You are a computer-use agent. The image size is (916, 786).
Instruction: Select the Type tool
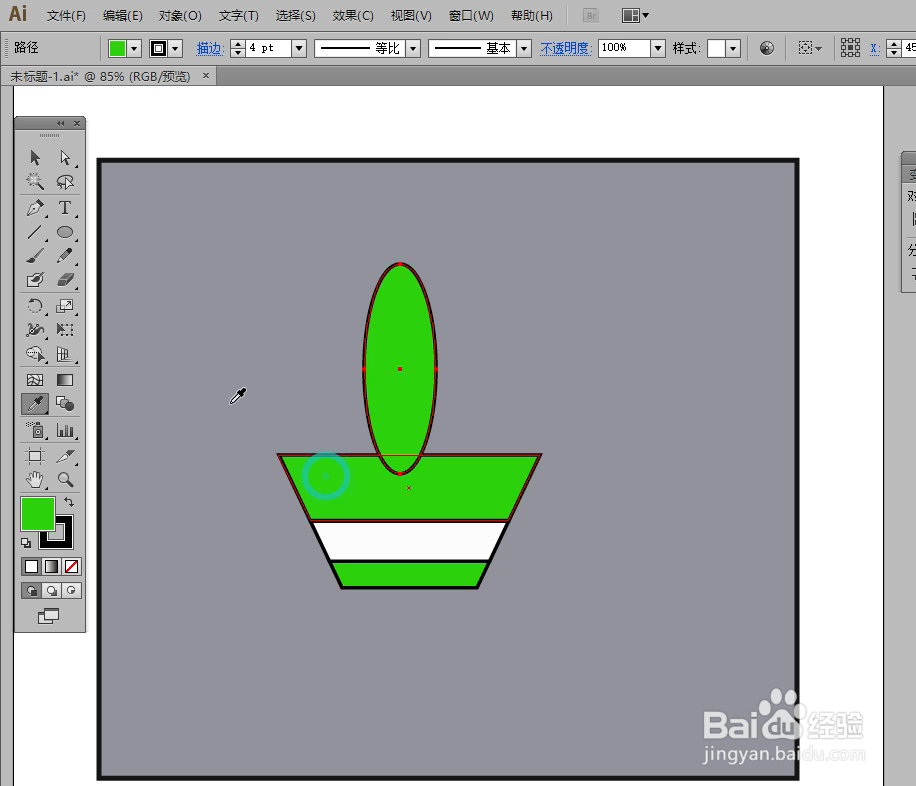tap(64, 208)
